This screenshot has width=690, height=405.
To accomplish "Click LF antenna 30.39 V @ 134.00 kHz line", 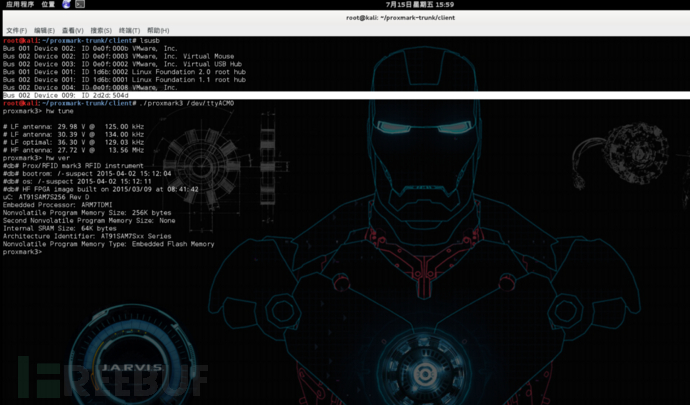I will click(73, 135).
